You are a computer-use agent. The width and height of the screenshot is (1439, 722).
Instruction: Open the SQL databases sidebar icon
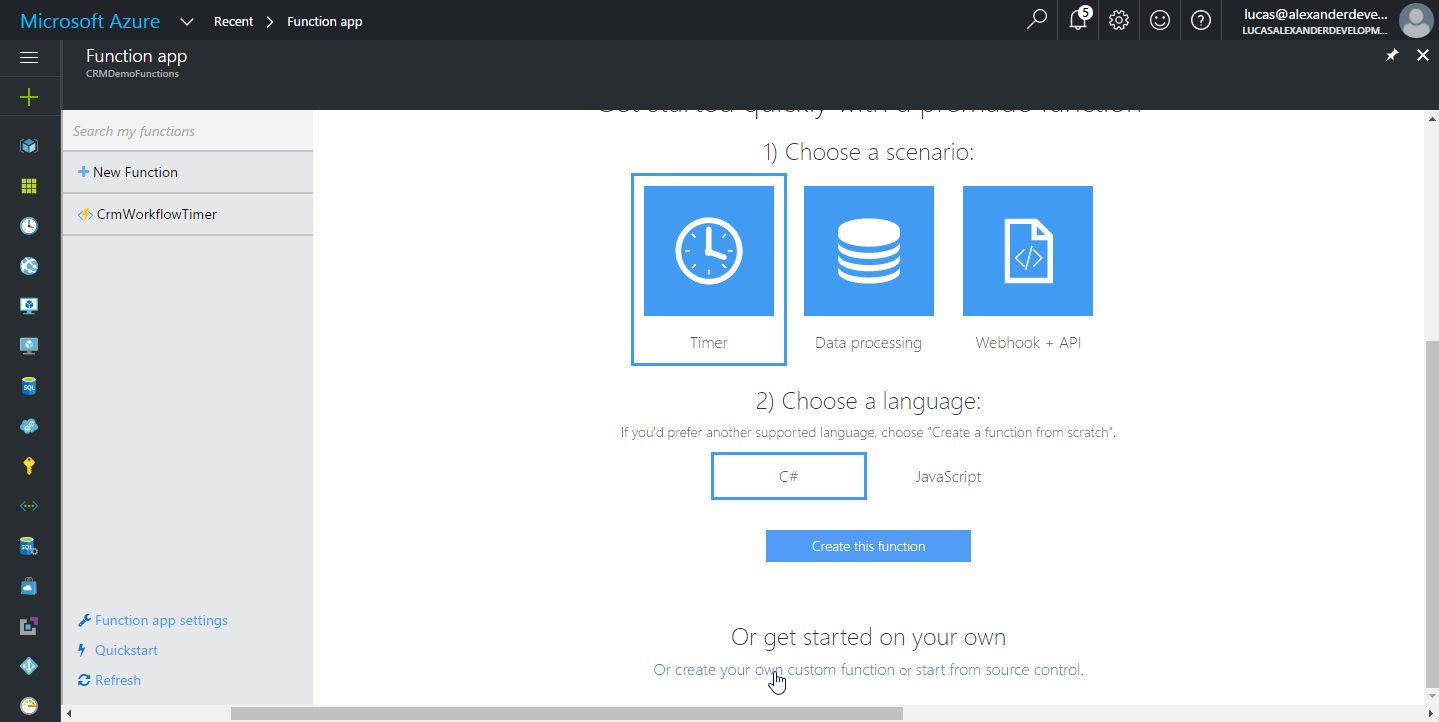tap(29, 386)
